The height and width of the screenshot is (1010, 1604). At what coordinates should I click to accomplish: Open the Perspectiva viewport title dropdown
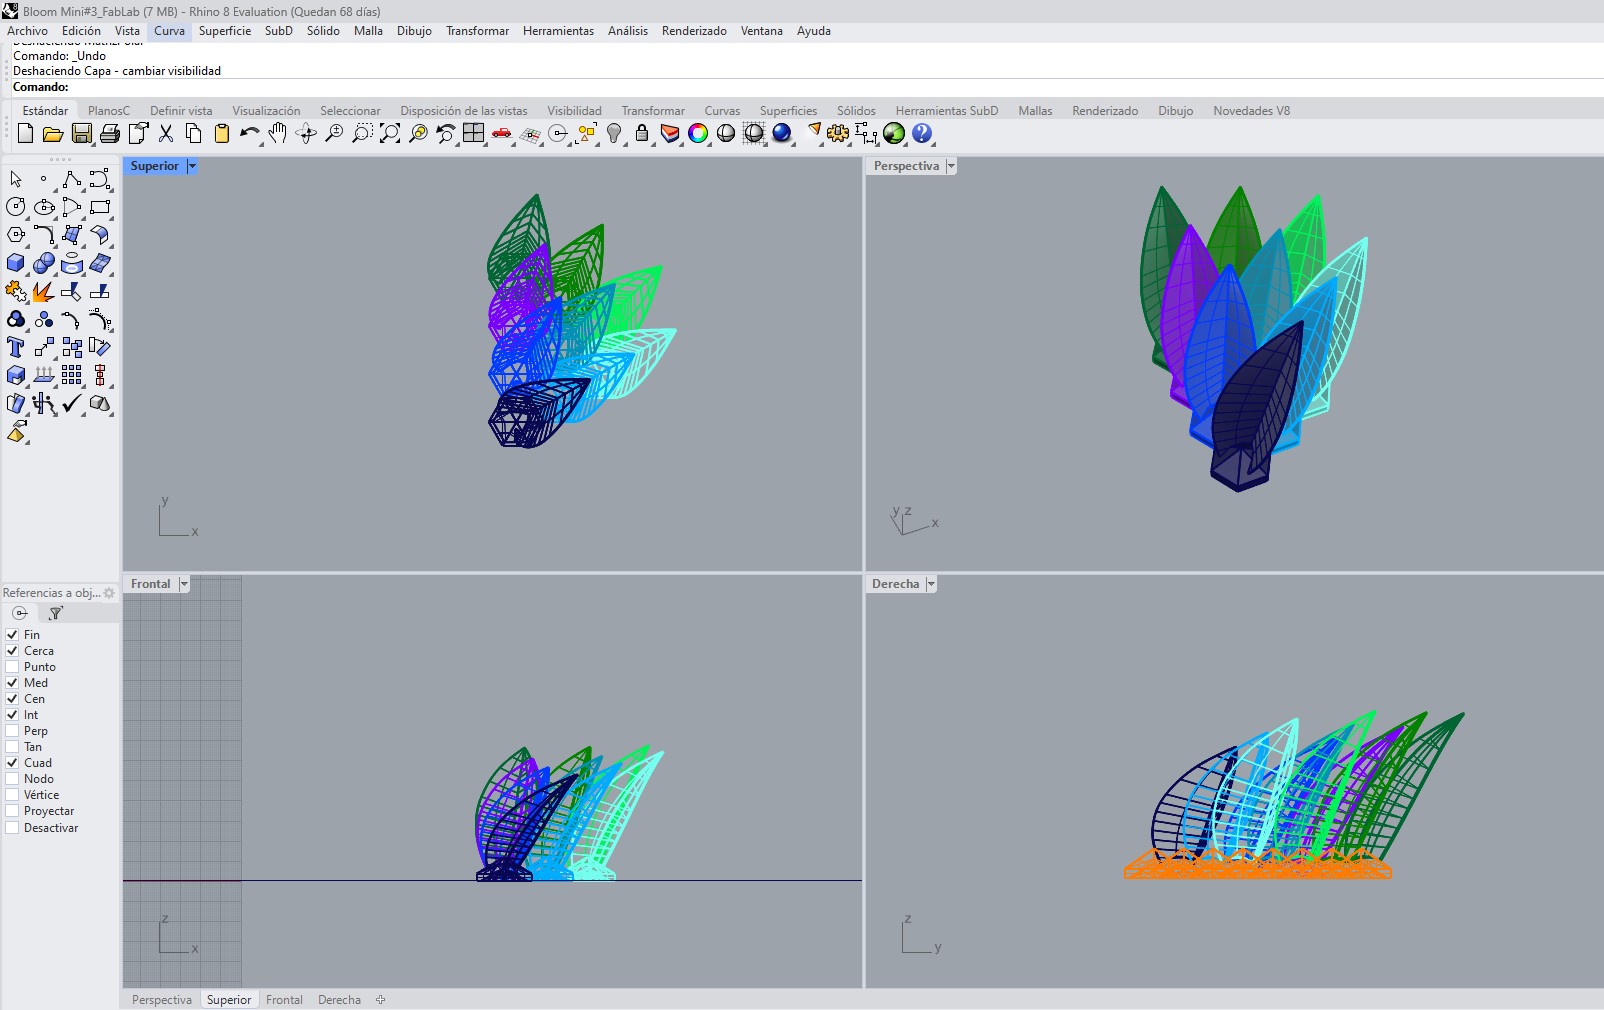click(x=950, y=166)
